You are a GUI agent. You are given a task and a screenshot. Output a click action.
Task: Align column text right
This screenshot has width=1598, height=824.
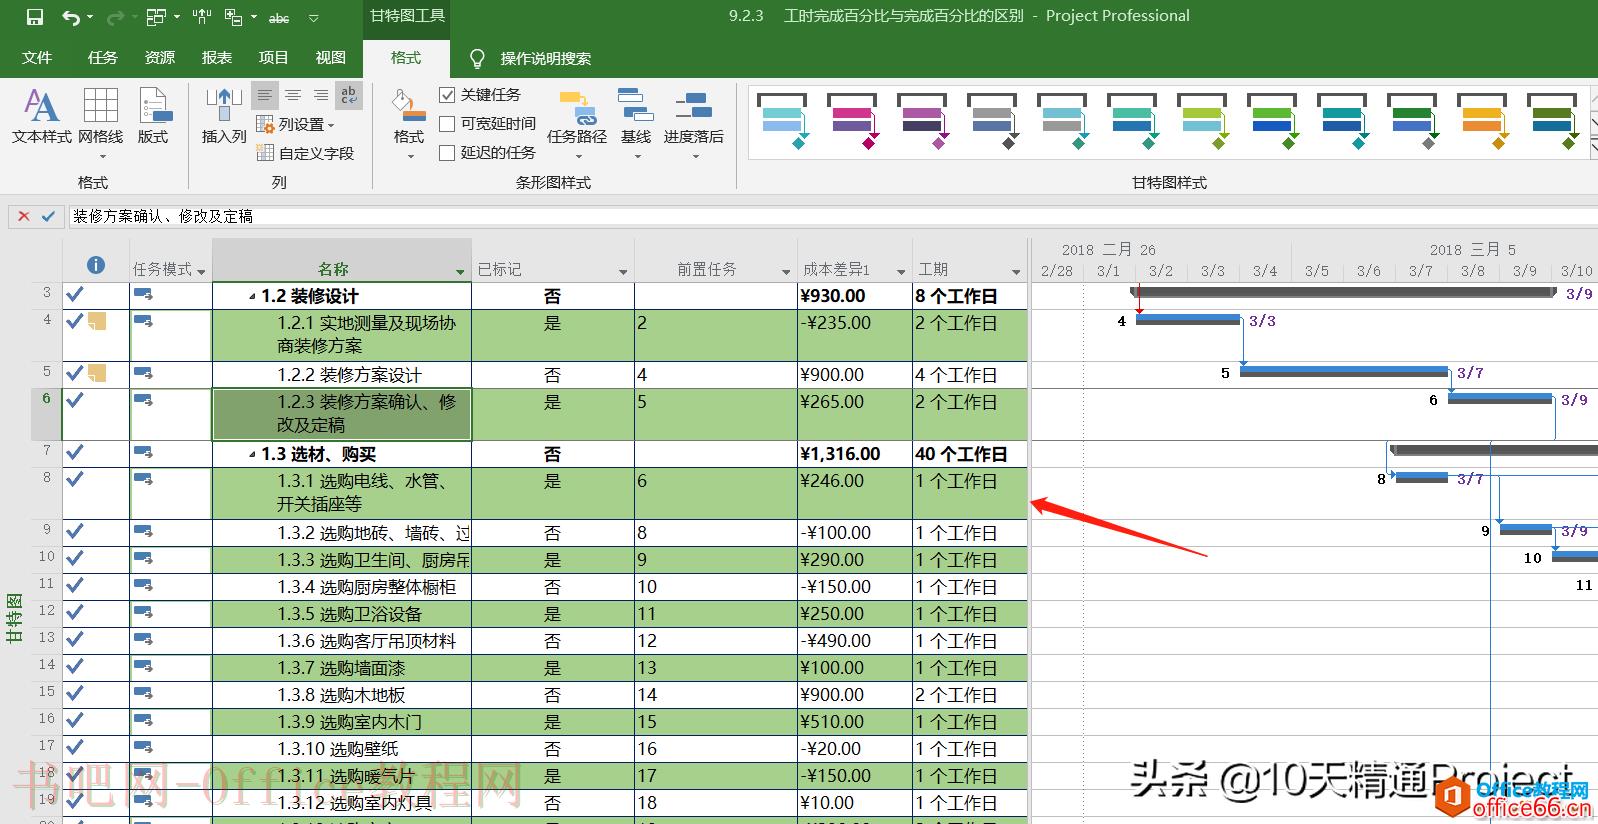[x=320, y=95]
